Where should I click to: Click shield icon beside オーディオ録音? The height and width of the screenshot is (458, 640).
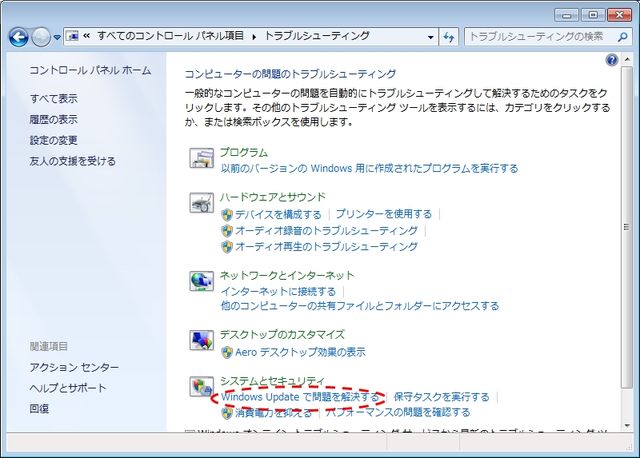click(x=227, y=231)
